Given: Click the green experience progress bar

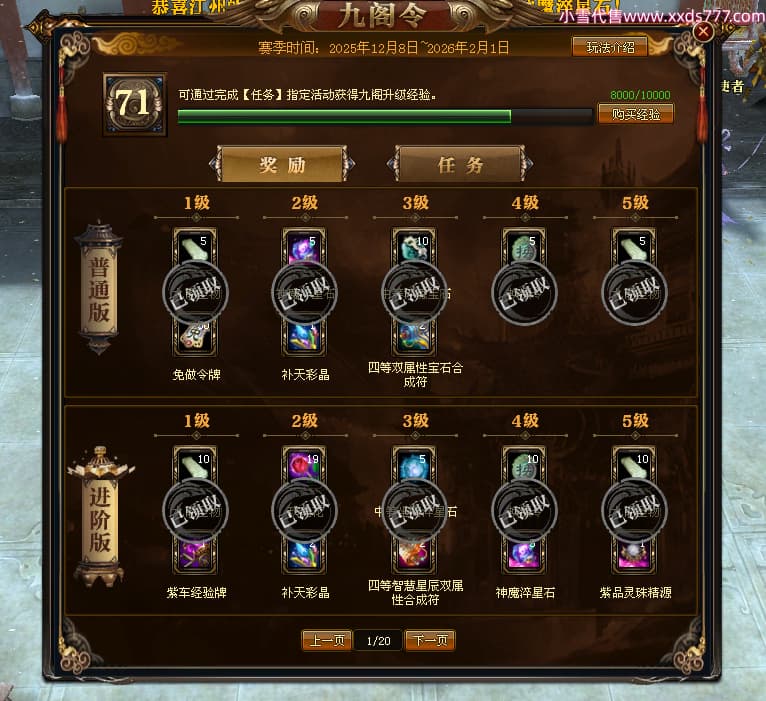Looking at the screenshot, I should (x=385, y=116).
